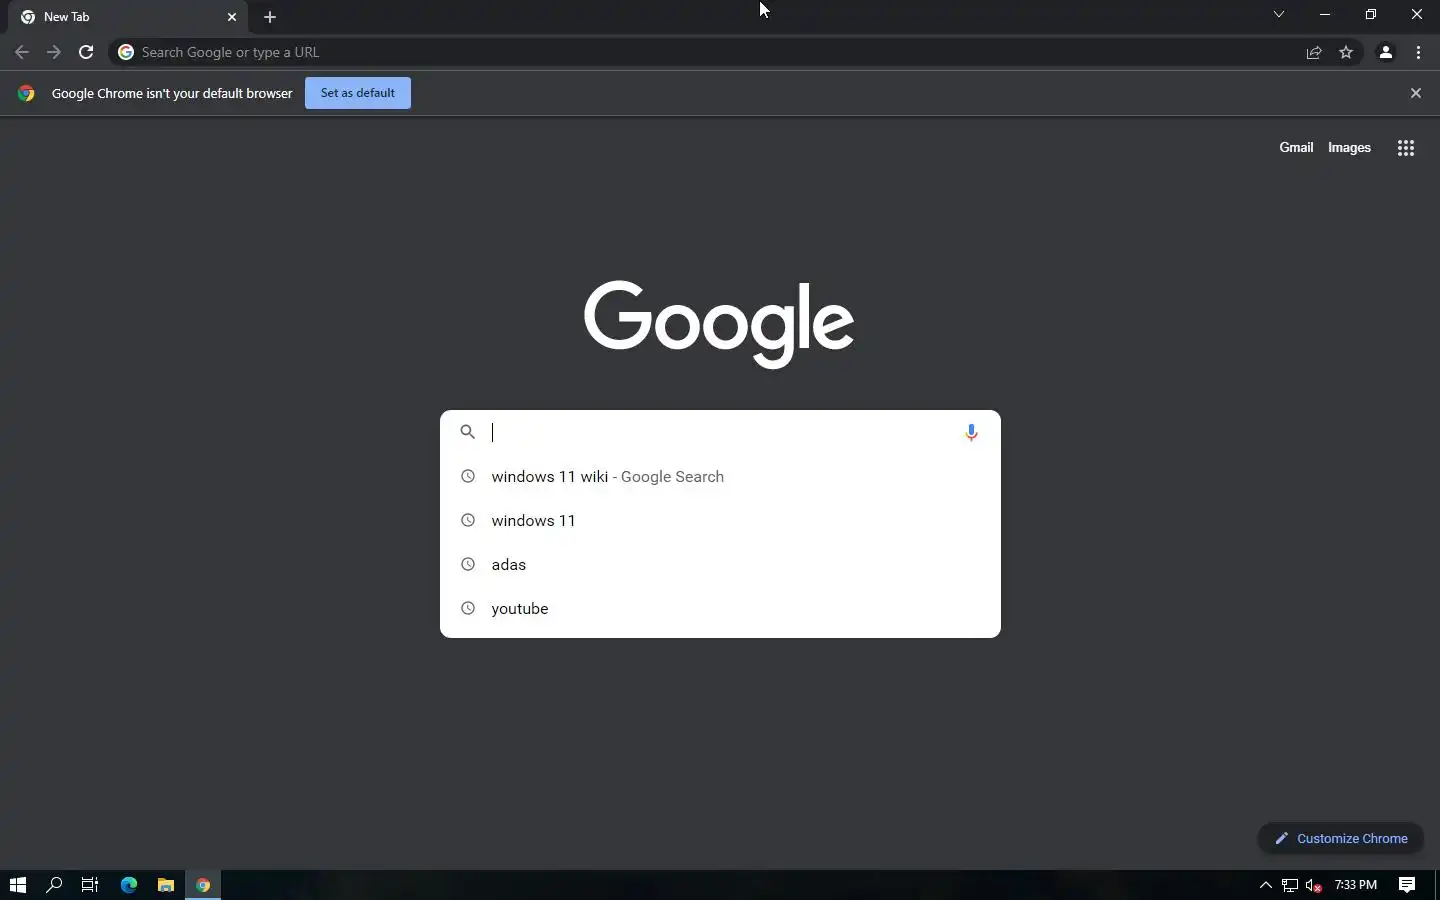This screenshot has width=1440, height=900.
Task: Open Task View on taskbar
Action: 90,885
